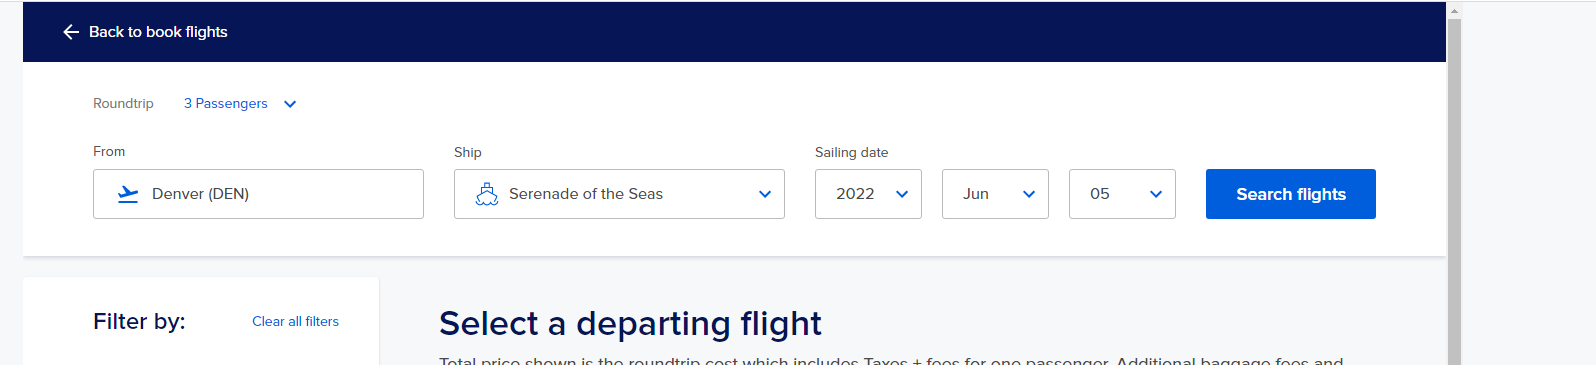Expand the Ship dropdown chevron arrow
The image size is (1596, 365).
[x=765, y=194]
